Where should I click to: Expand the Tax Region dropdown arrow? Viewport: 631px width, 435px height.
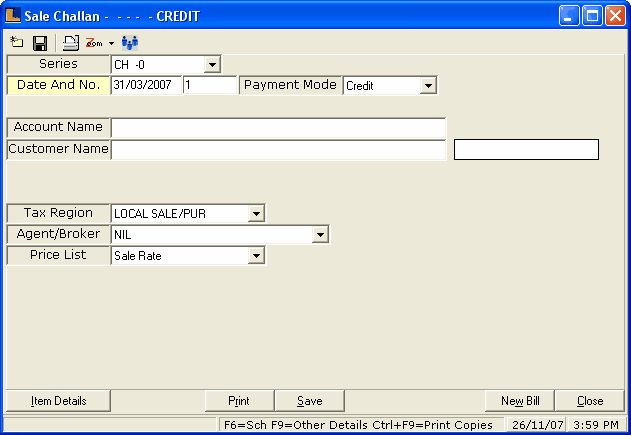[256, 213]
